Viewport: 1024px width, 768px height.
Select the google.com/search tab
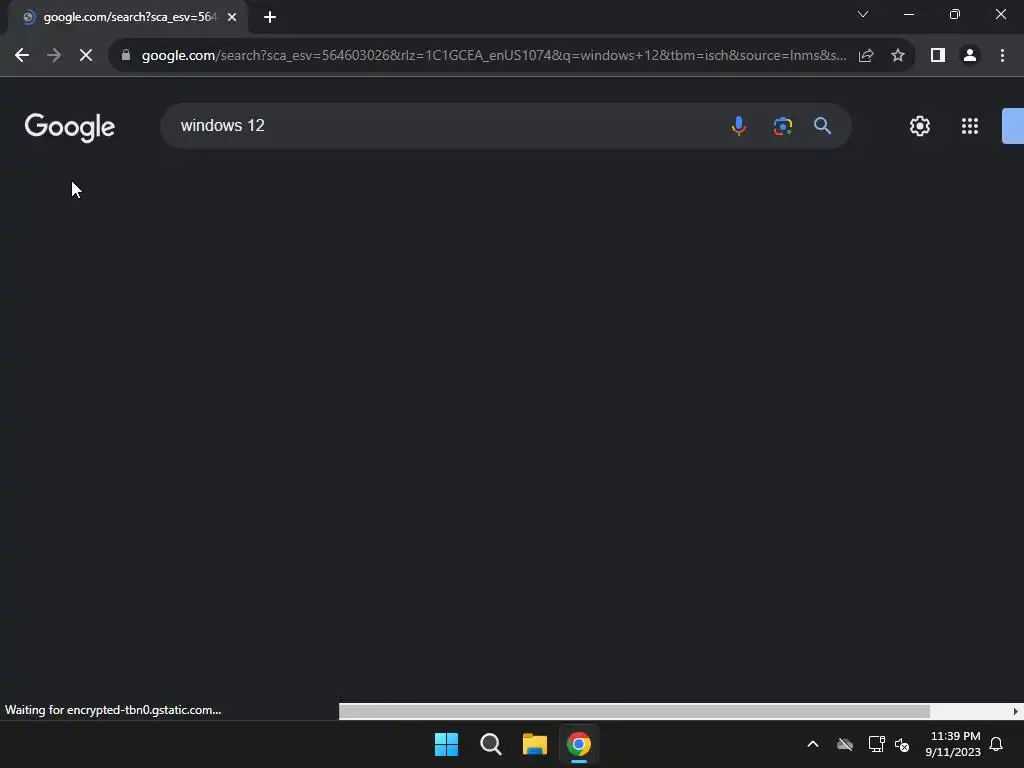point(128,17)
